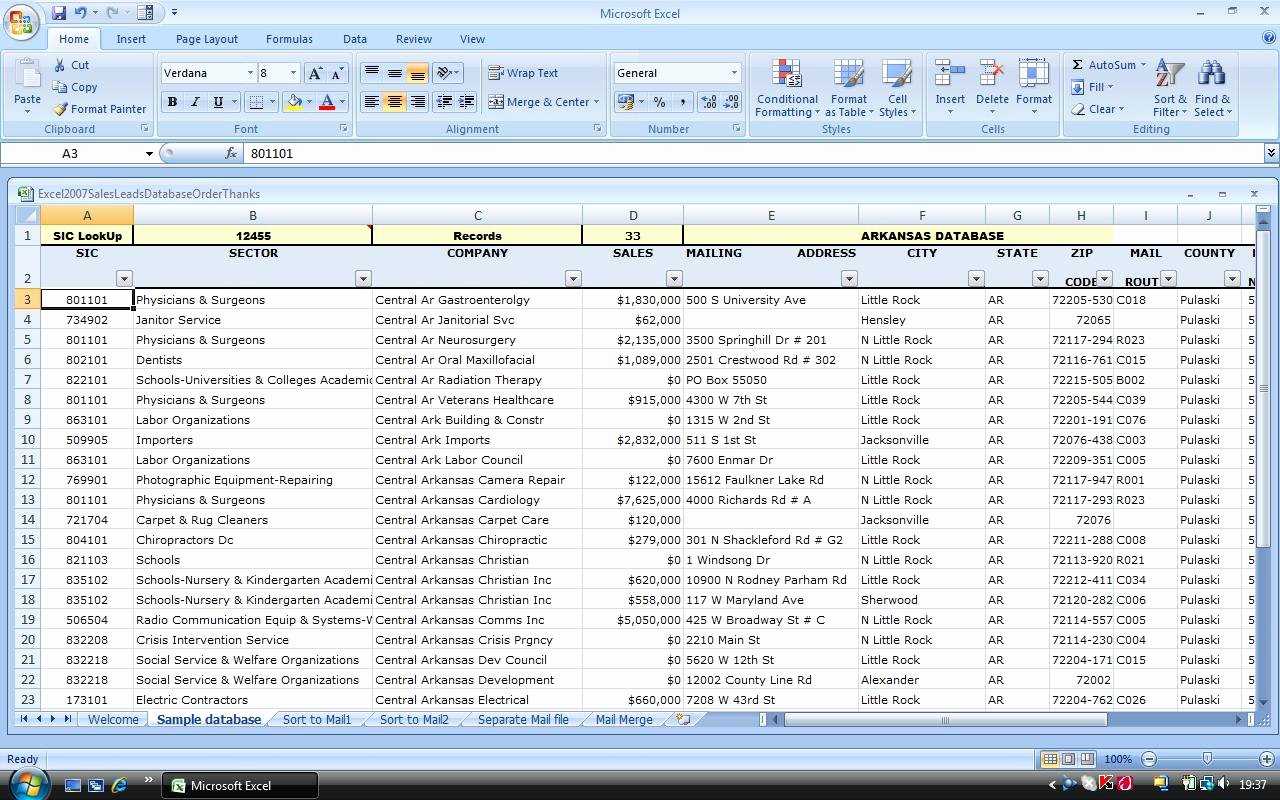Zoom out with the minus button
Viewport: 1280px width, 800px height.
click(x=1149, y=759)
